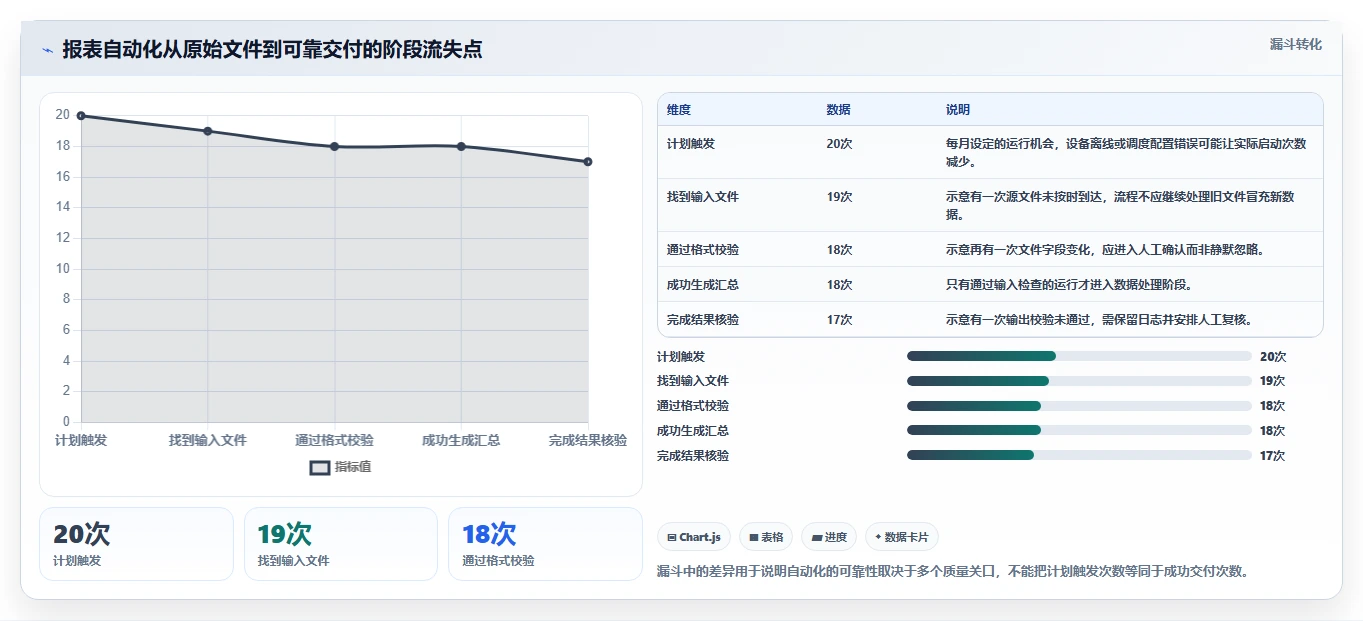
Task: Click the 数据卡片 tag chip
Action: pos(902,537)
